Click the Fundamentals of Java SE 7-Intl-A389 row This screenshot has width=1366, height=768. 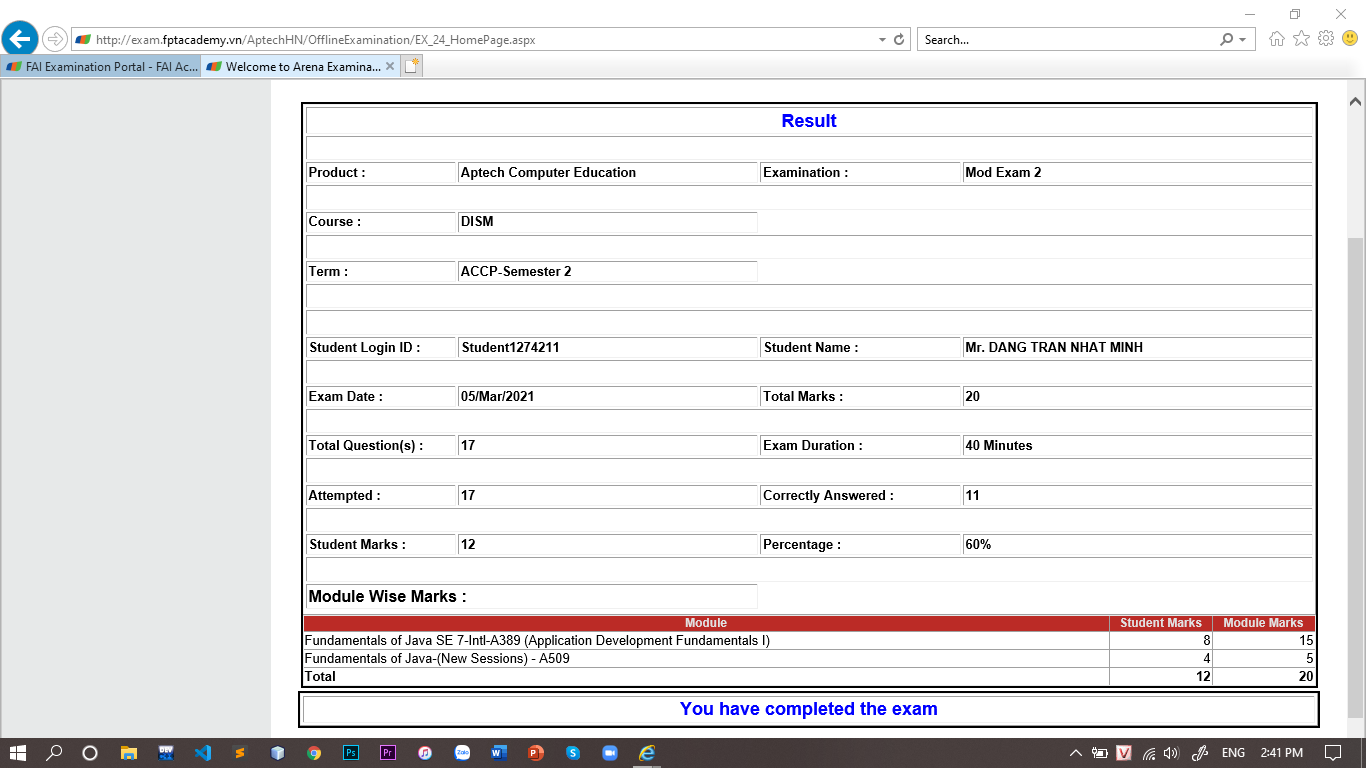[x=809, y=641]
